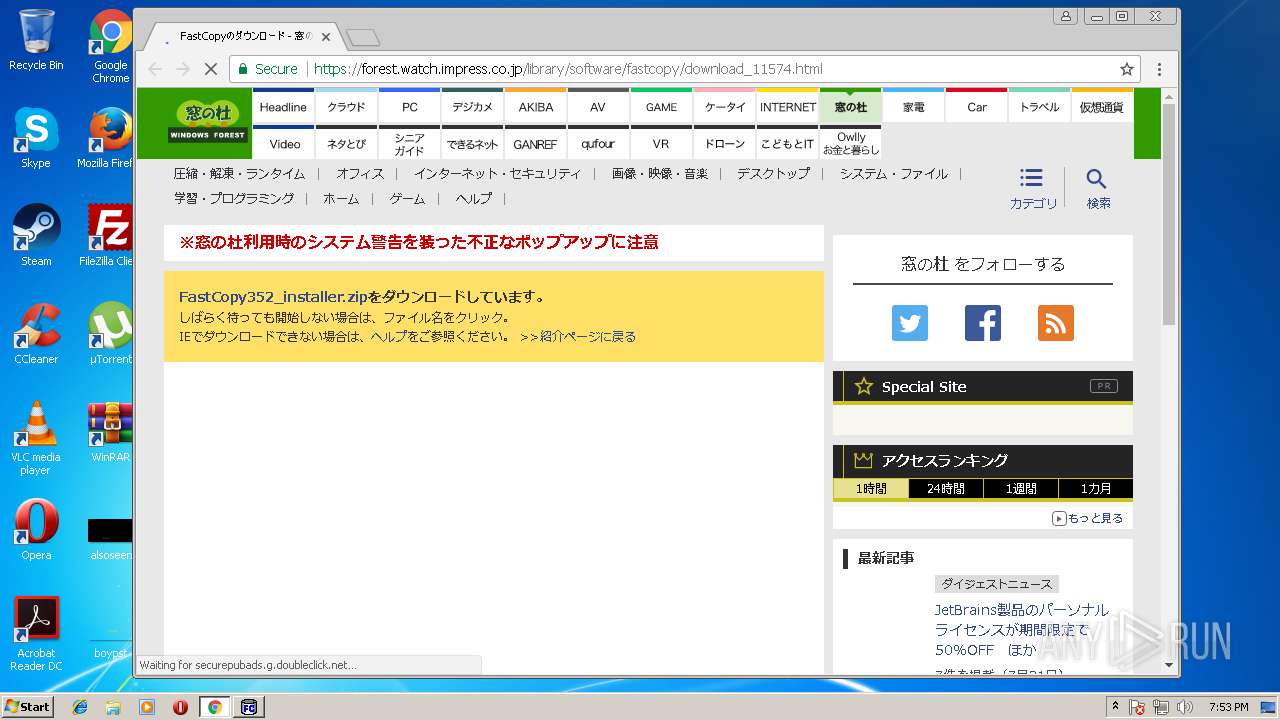Launch Google Chrome from the desktop icon
The image size is (1280, 720).
tap(111, 47)
